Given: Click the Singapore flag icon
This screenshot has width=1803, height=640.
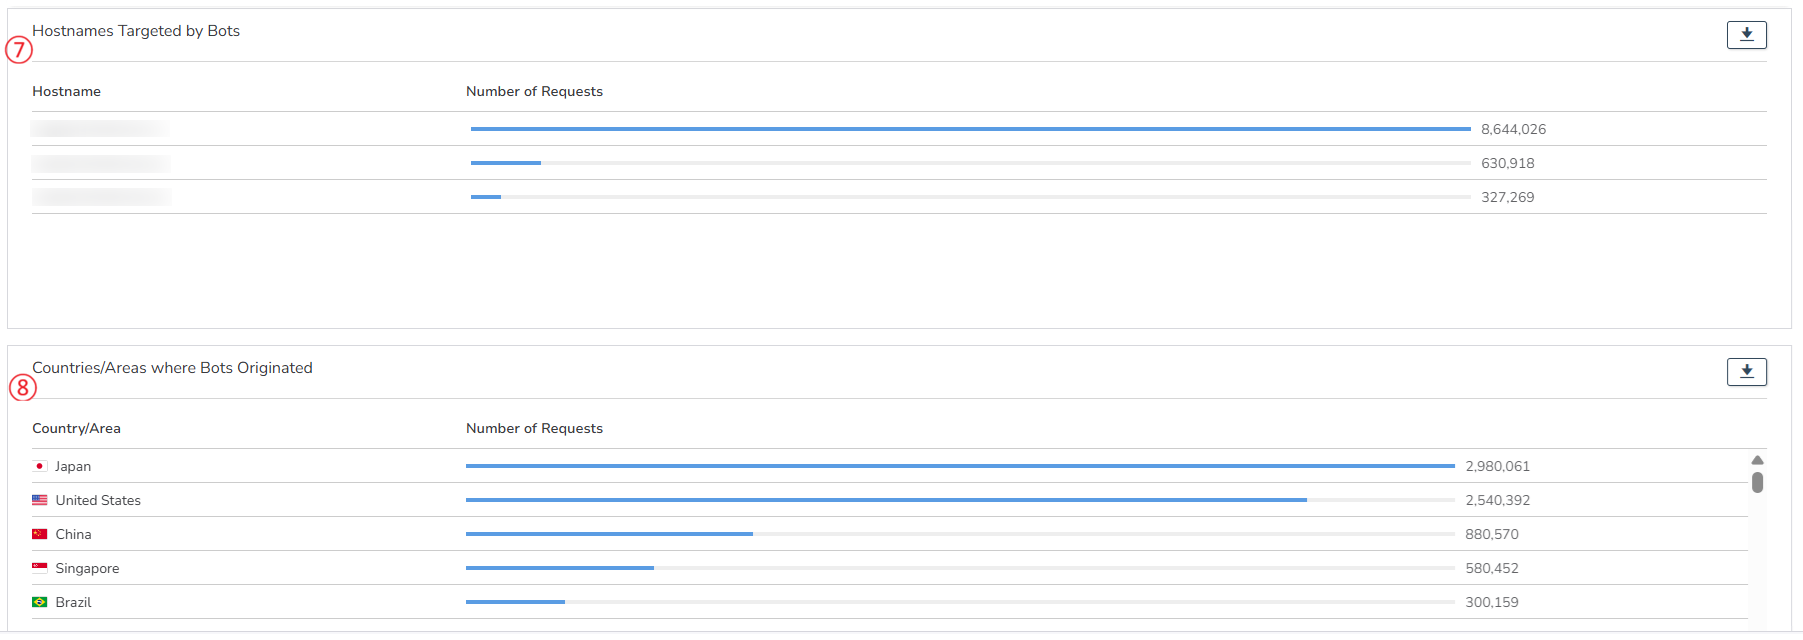Looking at the screenshot, I should pyautogui.click(x=40, y=568).
